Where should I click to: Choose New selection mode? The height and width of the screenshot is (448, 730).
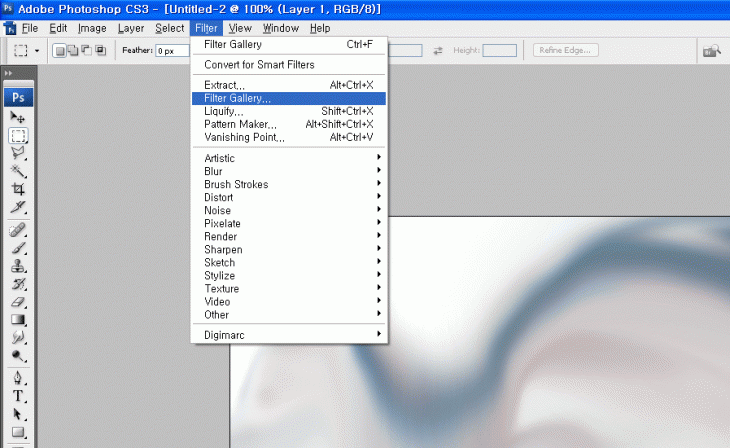coord(59,50)
